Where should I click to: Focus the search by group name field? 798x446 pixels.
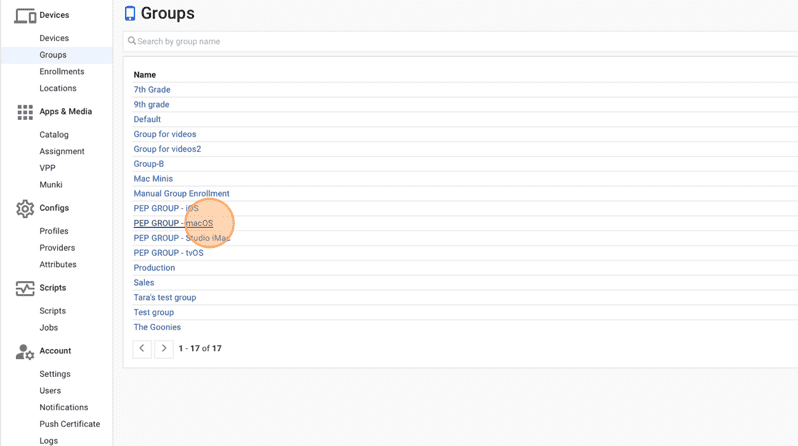(461, 41)
